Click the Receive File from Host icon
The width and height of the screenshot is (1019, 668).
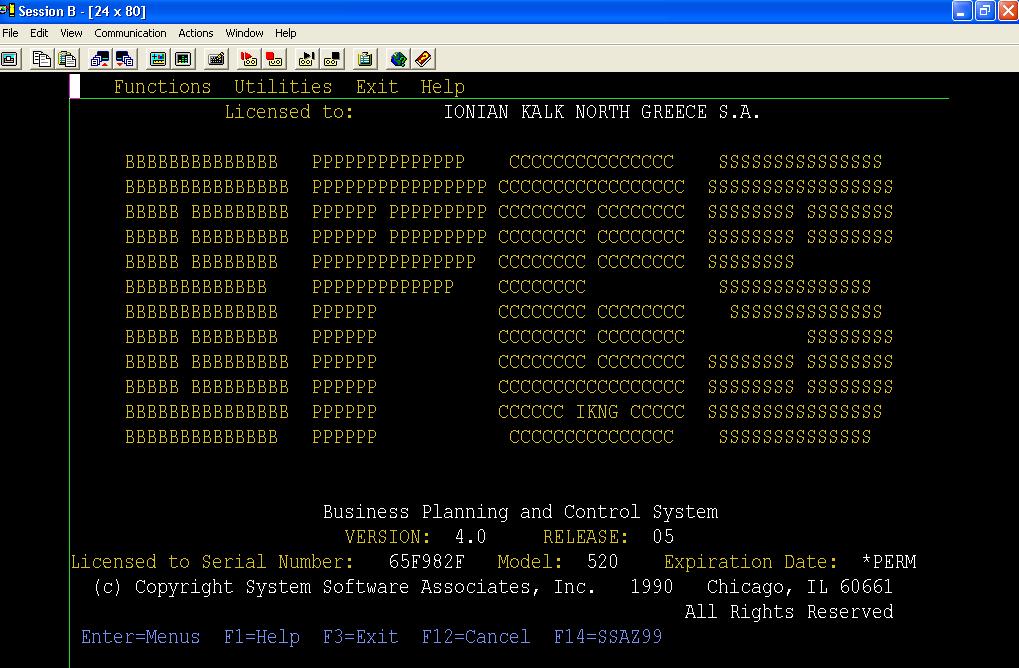coord(125,59)
